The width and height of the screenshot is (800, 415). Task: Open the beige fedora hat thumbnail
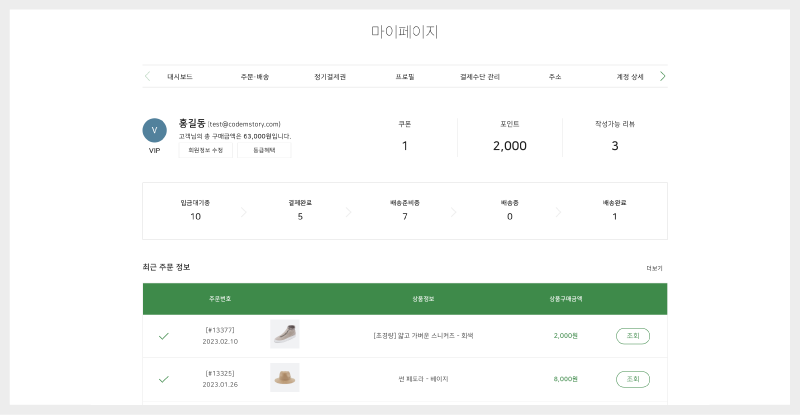click(285, 378)
